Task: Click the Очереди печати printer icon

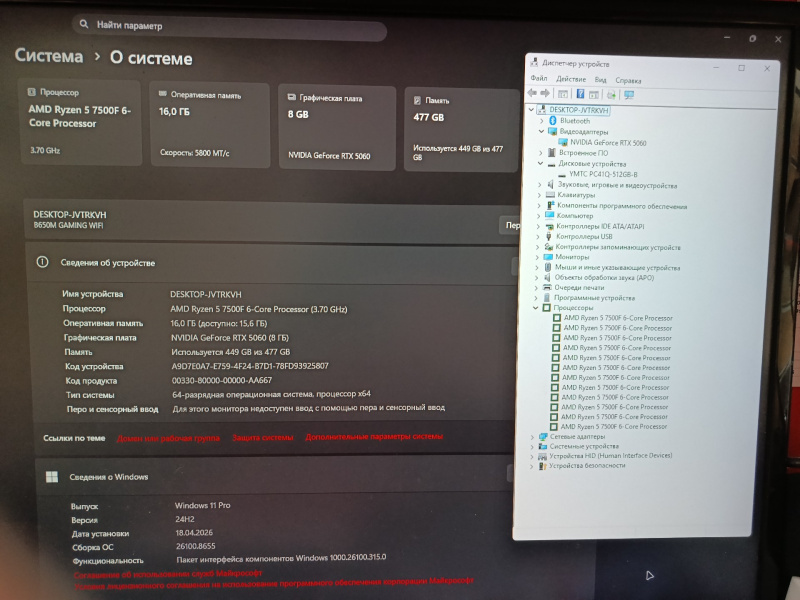Action: click(x=547, y=287)
